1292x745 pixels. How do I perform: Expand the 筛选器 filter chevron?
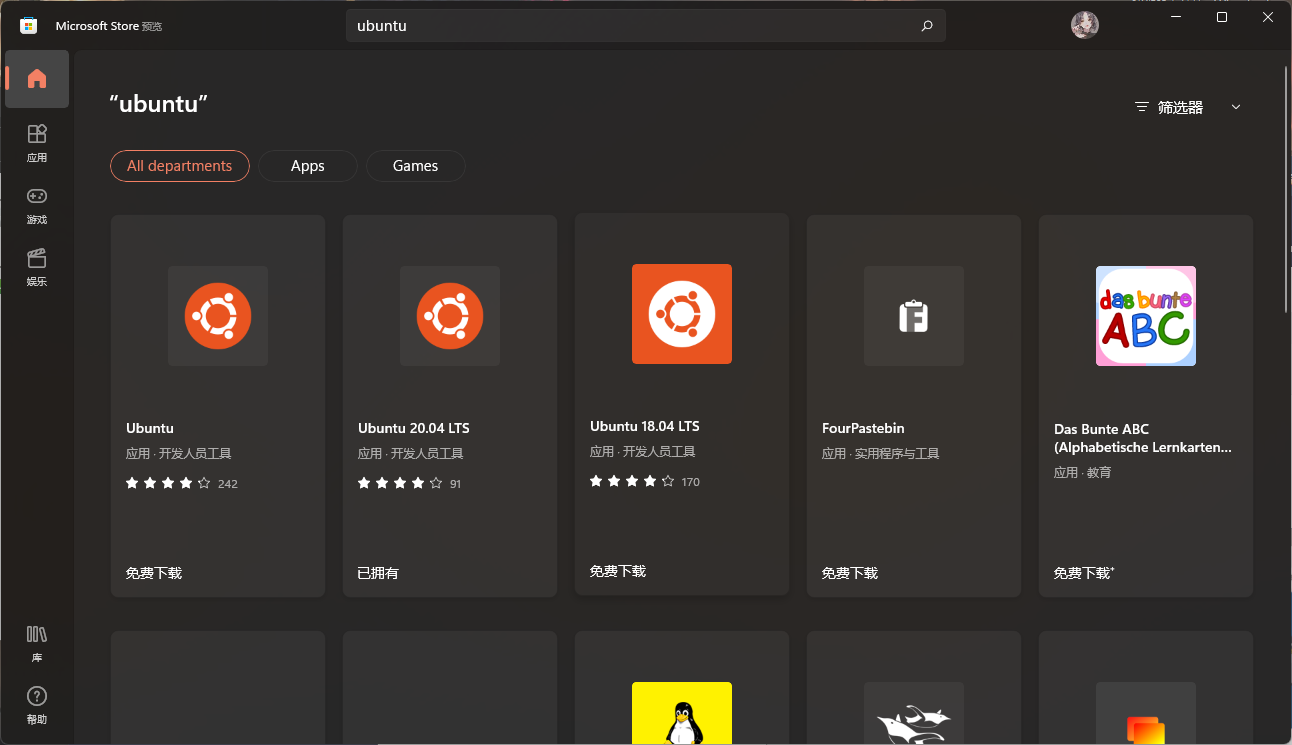click(x=1236, y=107)
